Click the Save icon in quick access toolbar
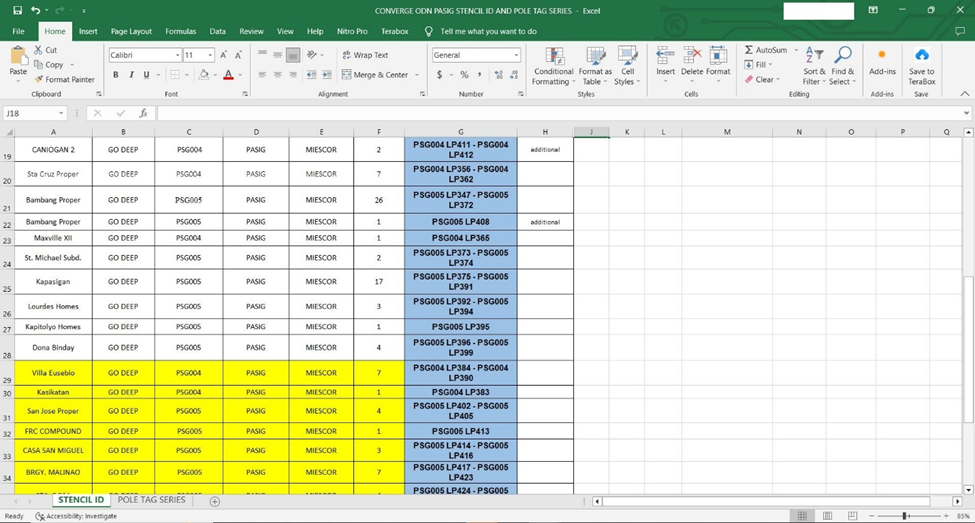This screenshot has height=523, width=975. pyautogui.click(x=17, y=11)
